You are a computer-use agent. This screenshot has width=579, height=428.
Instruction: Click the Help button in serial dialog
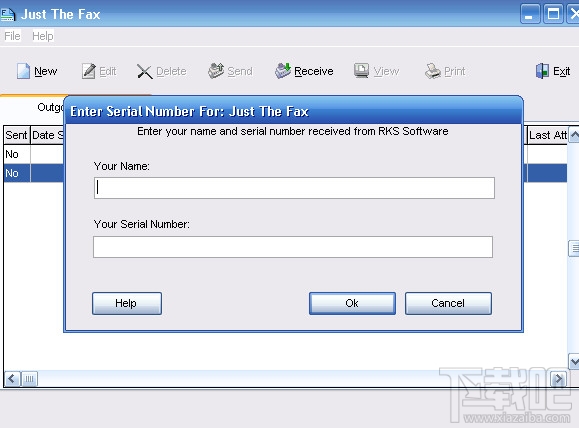(127, 303)
